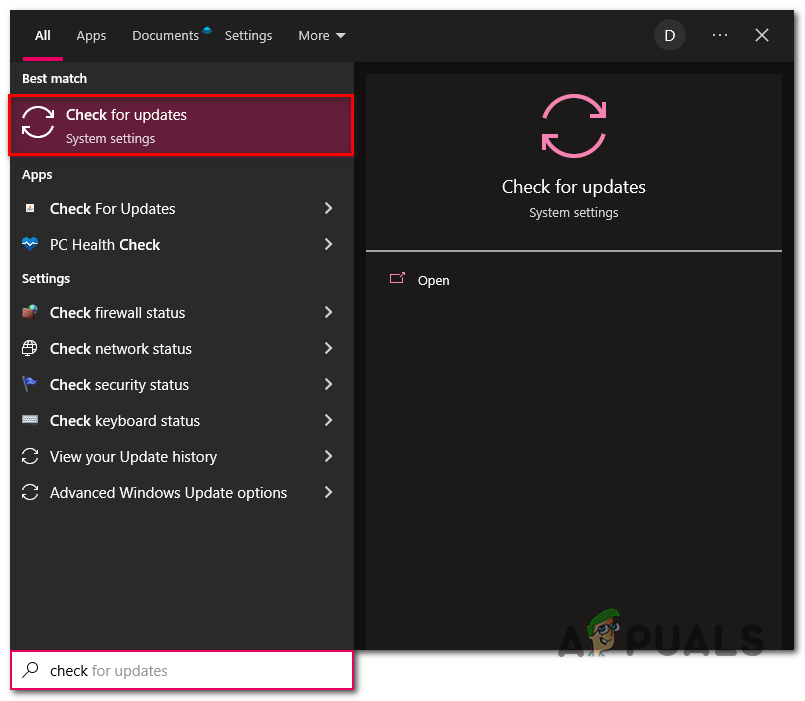Switch to the All tab
The height and width of the screenshot is (701, 805).
[43, 35]
